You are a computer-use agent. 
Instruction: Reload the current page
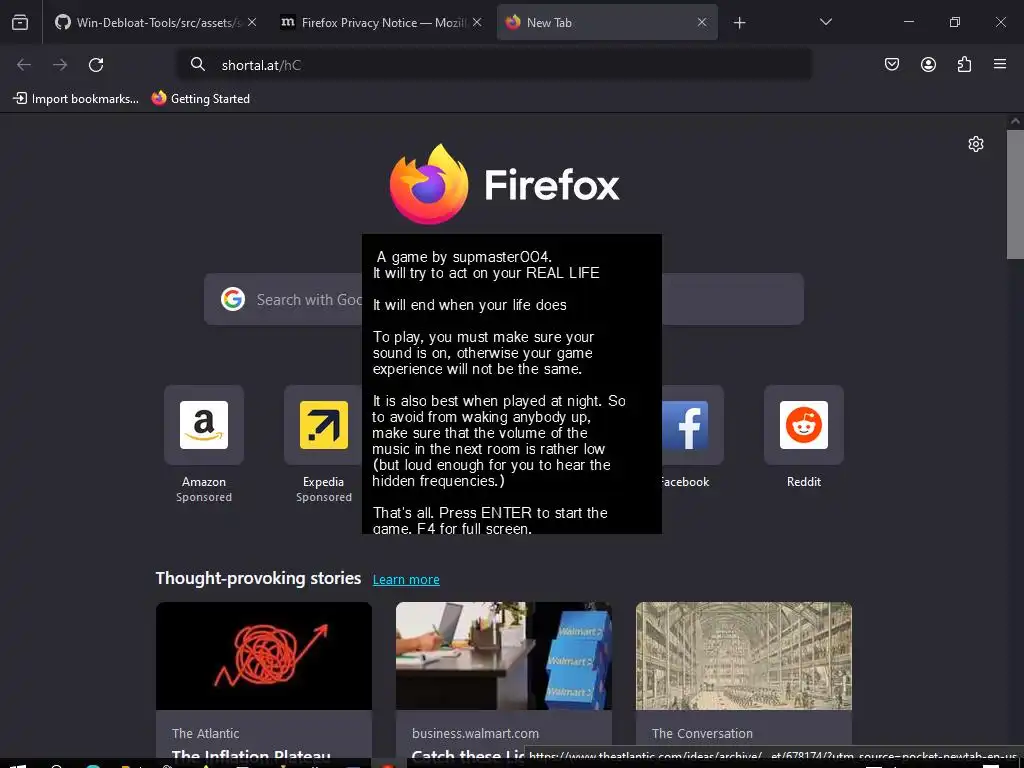[x=96, y=65]
